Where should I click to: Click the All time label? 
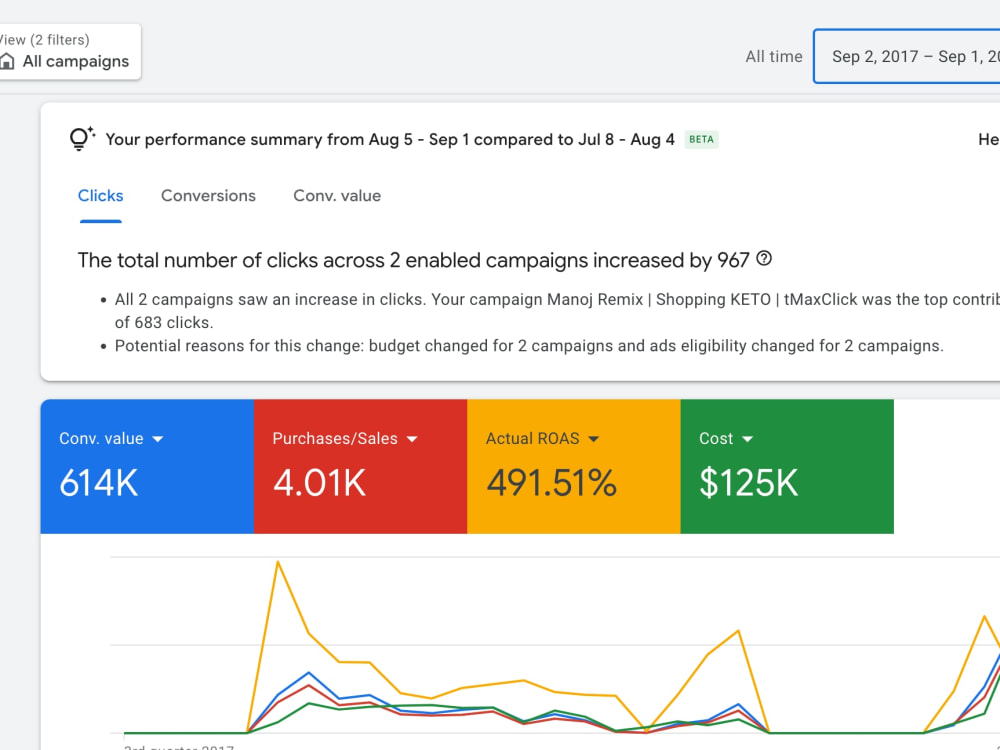(774, 56)
